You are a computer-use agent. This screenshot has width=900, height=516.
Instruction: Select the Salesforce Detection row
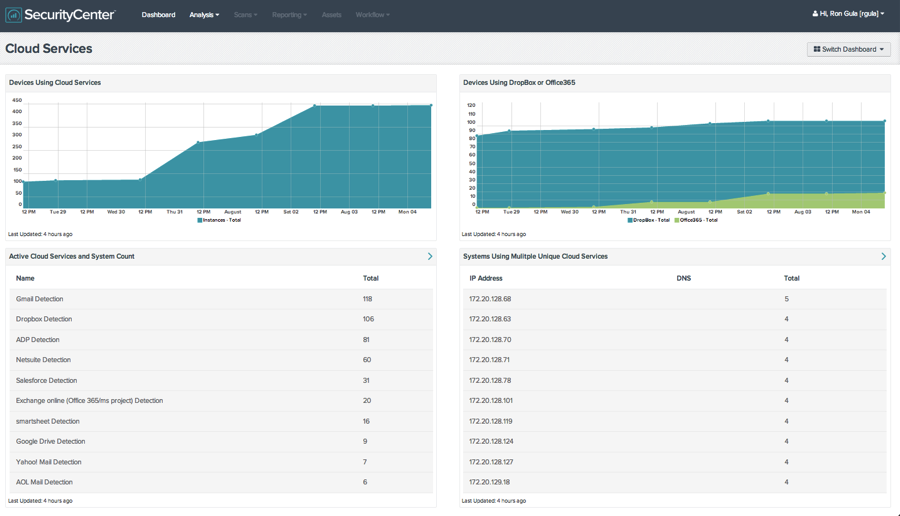pos(221,381)
